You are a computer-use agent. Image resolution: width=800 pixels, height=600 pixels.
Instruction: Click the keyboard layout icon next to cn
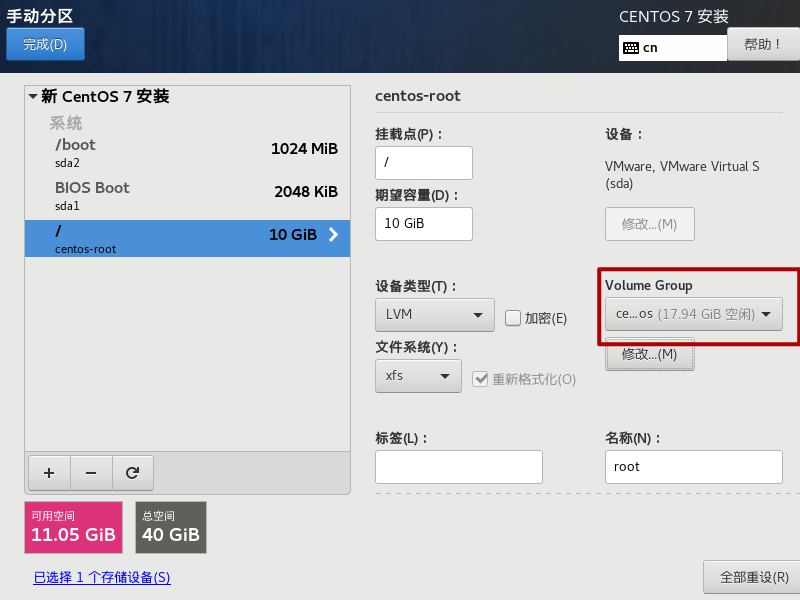[631, 48]
